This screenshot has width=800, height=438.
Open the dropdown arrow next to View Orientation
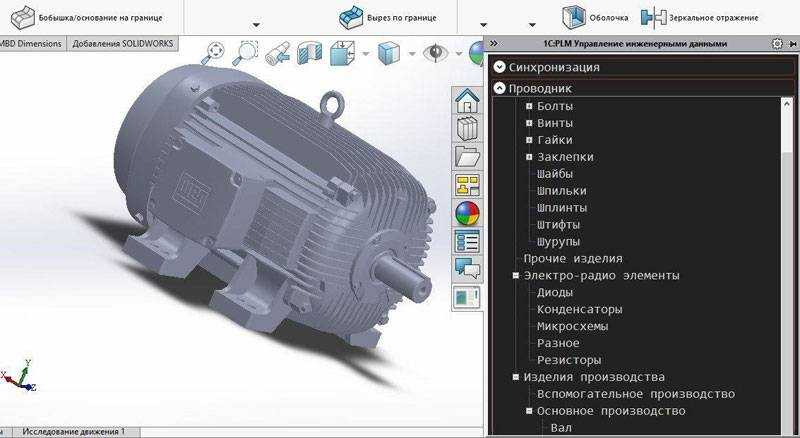(366, 54)
